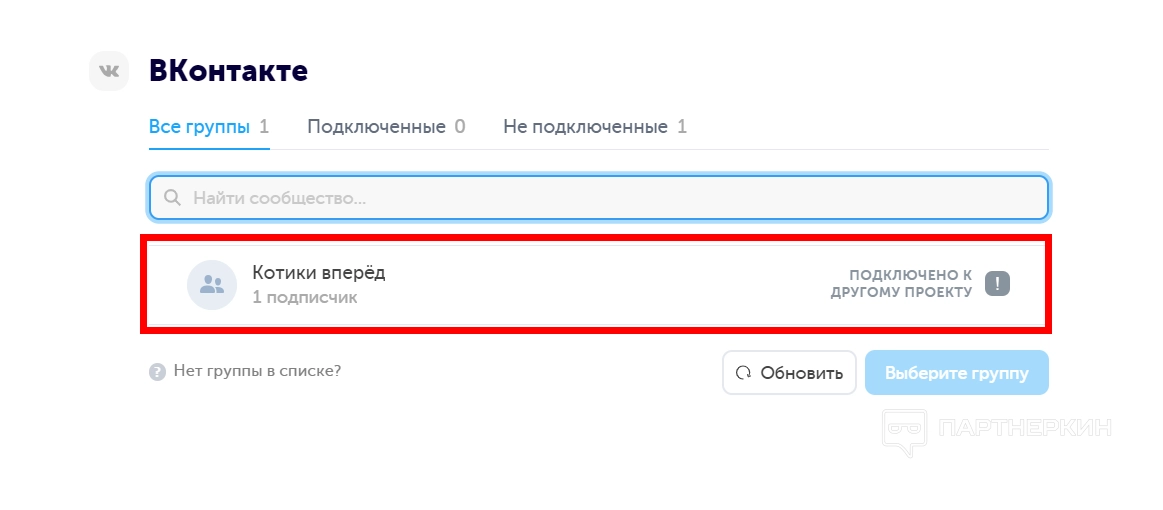The height and width of the screenshot is (510, 1163).
Task: Click the ВКонтакте heading
Action: tap(228, 71)
